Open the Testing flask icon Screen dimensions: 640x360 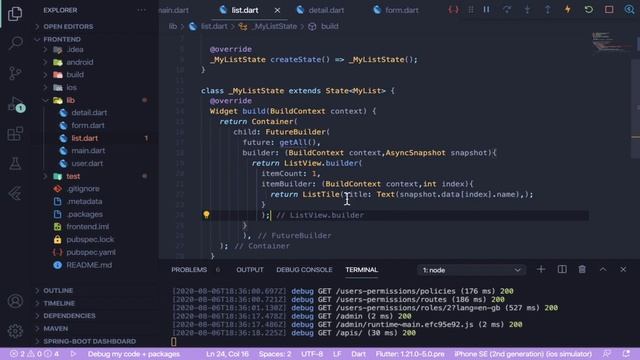click(x=15, y=163)
